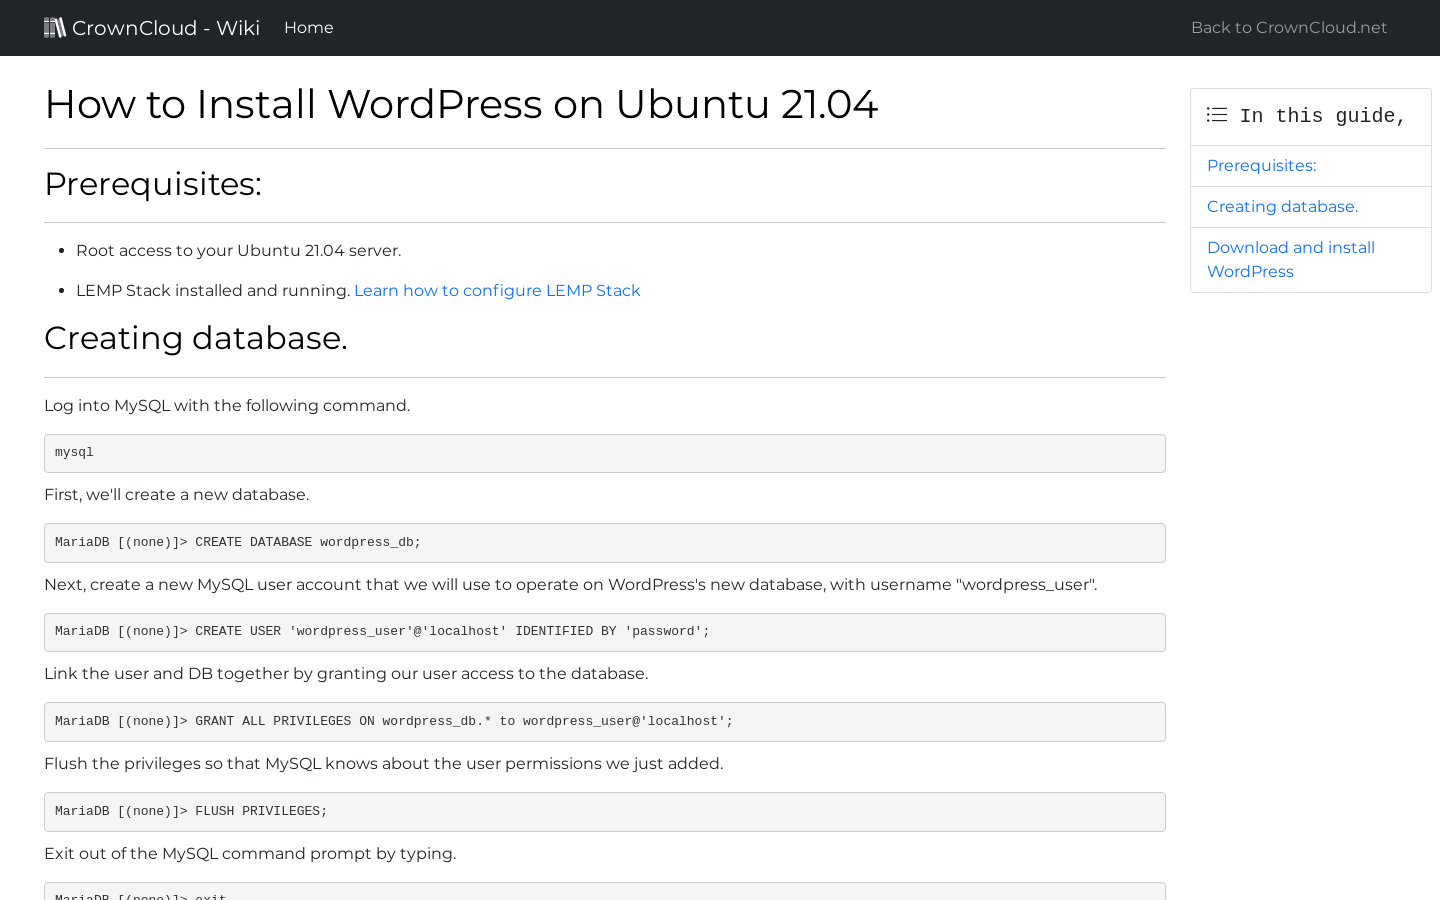This screenshot has width=1440, height=900.
Task: Open the Home menu item
Action: 308,27
